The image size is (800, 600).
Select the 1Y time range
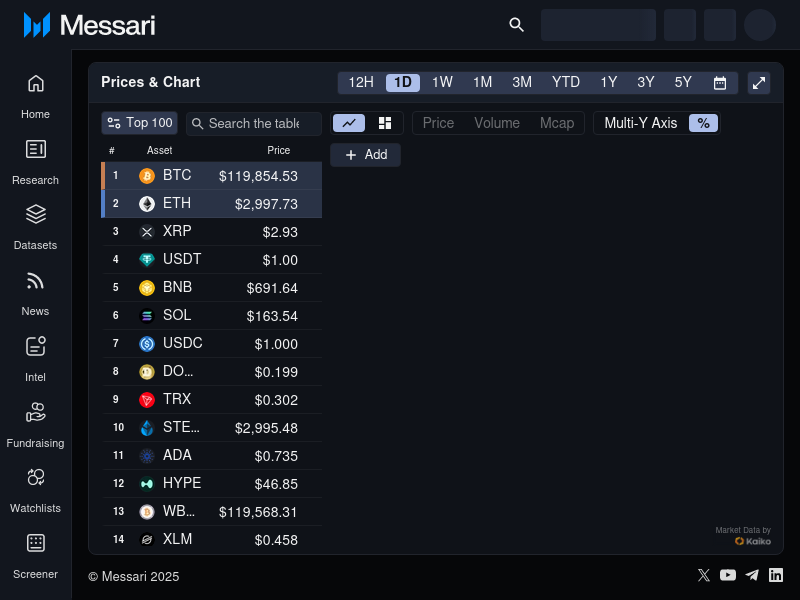[x=609, y=83]
